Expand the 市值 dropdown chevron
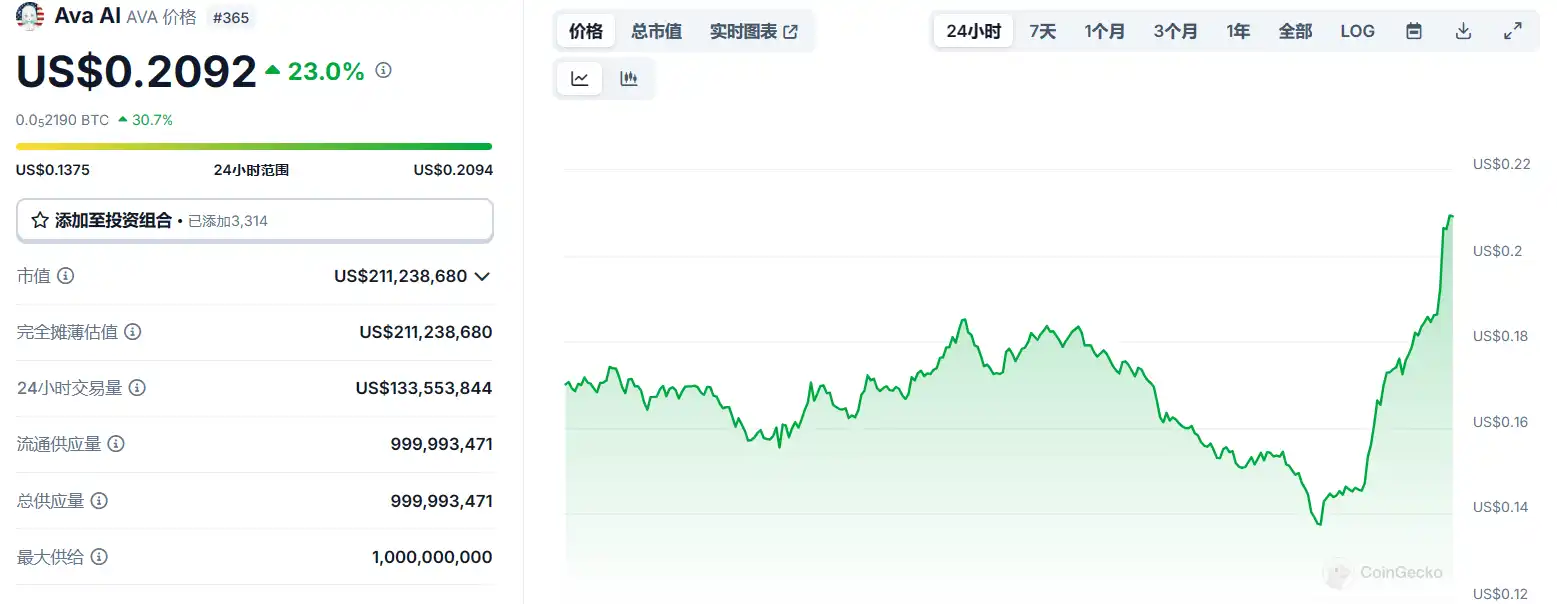Viewport: 1557px width, 604px height. (x=482, y=276)
